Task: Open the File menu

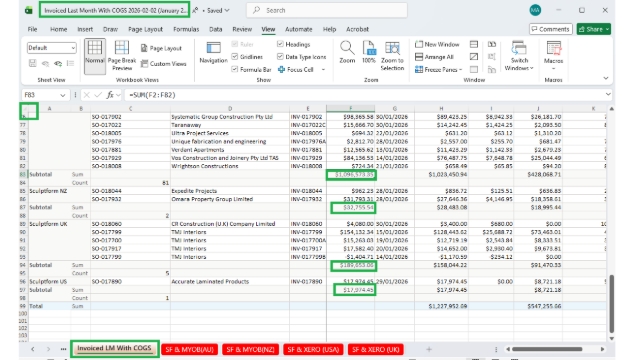Action: coord(32,29)
